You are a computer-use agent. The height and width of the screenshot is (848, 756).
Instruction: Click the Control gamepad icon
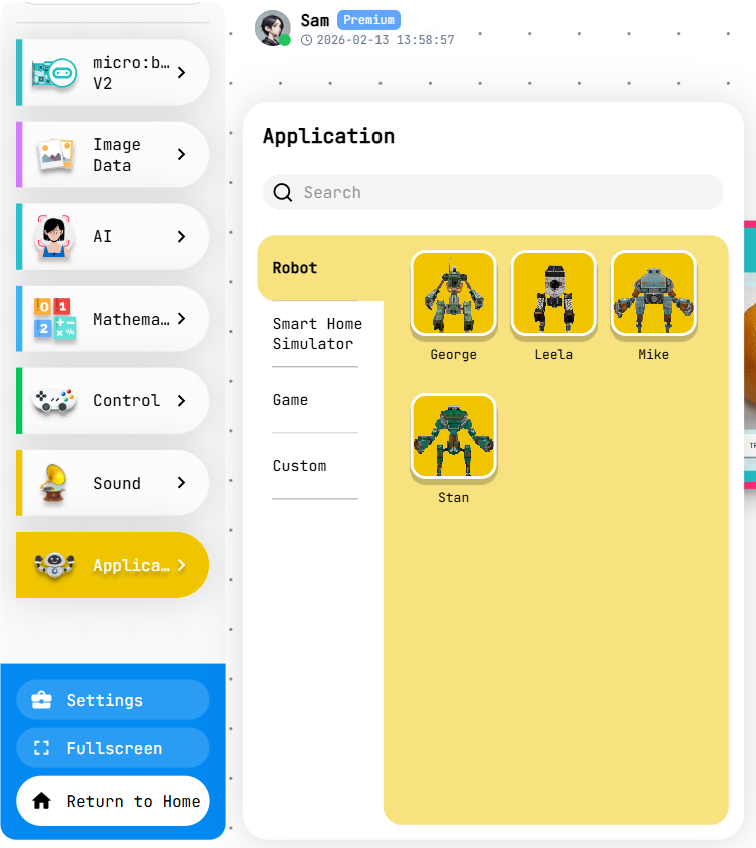[55, 401]
